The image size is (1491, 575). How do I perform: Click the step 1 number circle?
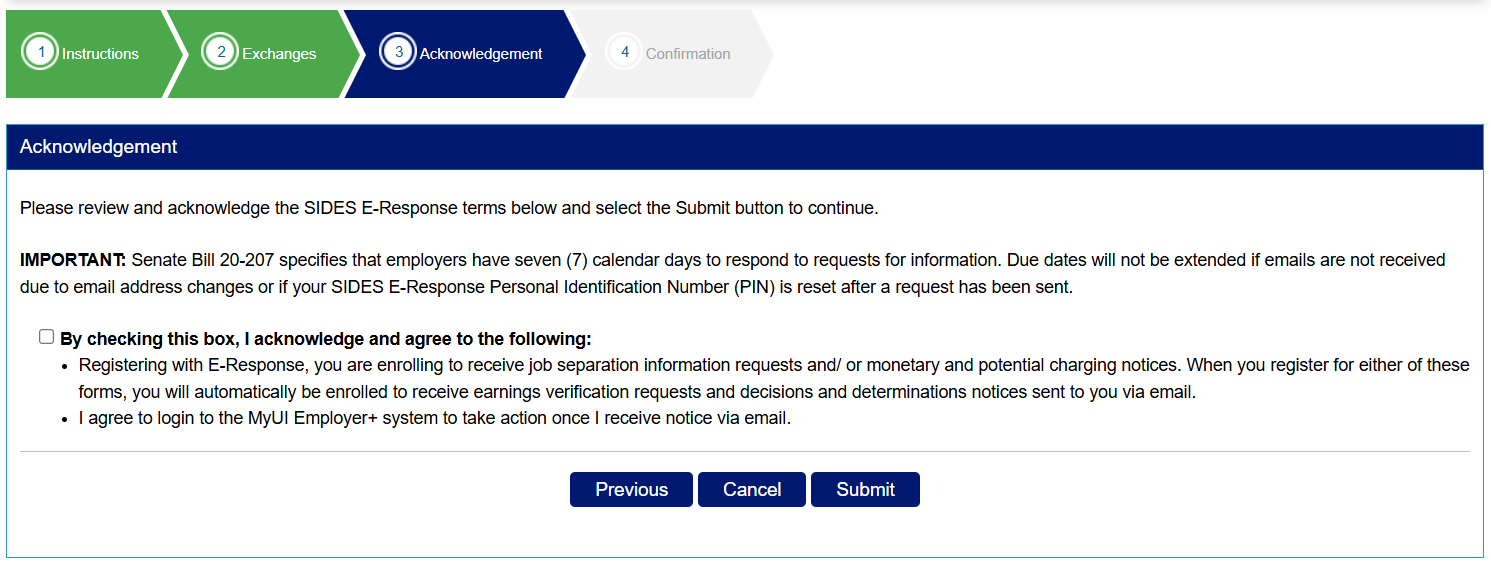point(41,53)
